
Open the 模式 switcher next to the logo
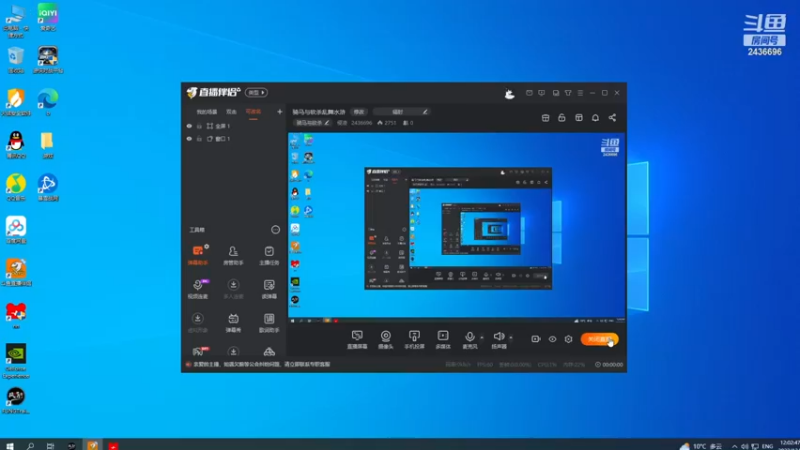pos(256,93)
